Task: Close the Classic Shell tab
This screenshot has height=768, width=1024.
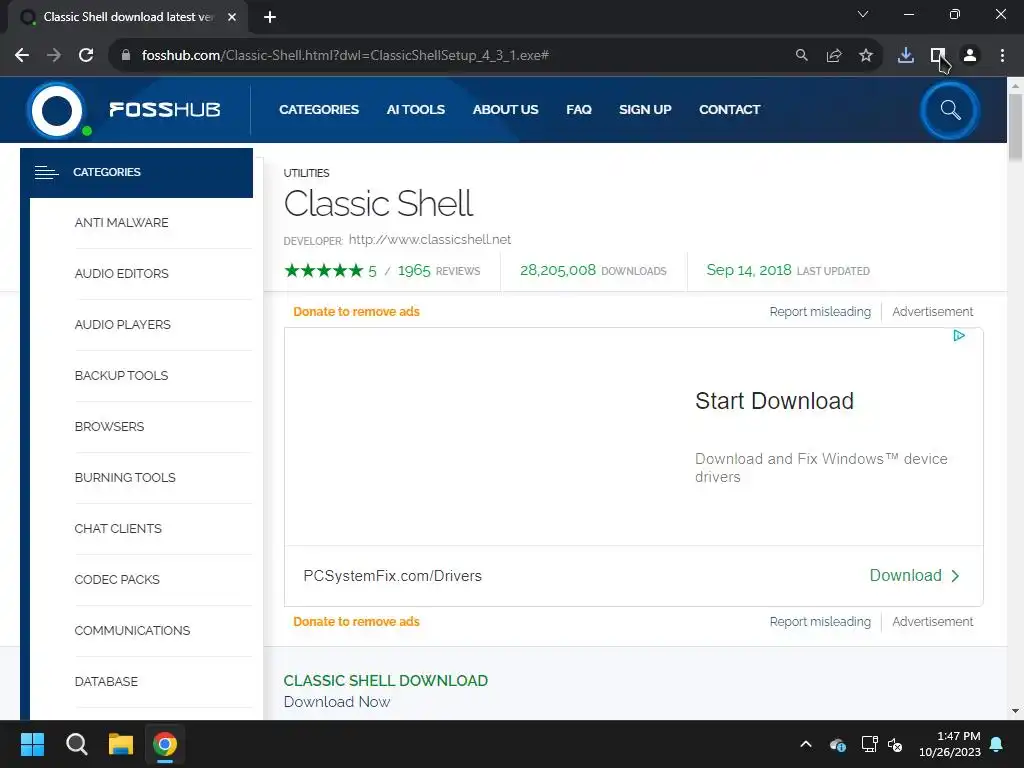Action: [232, 17]
